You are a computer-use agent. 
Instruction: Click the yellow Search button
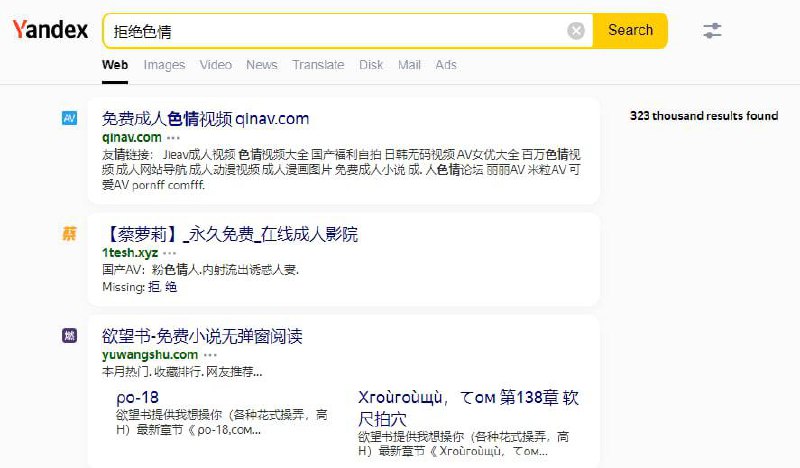coord(630,31)
